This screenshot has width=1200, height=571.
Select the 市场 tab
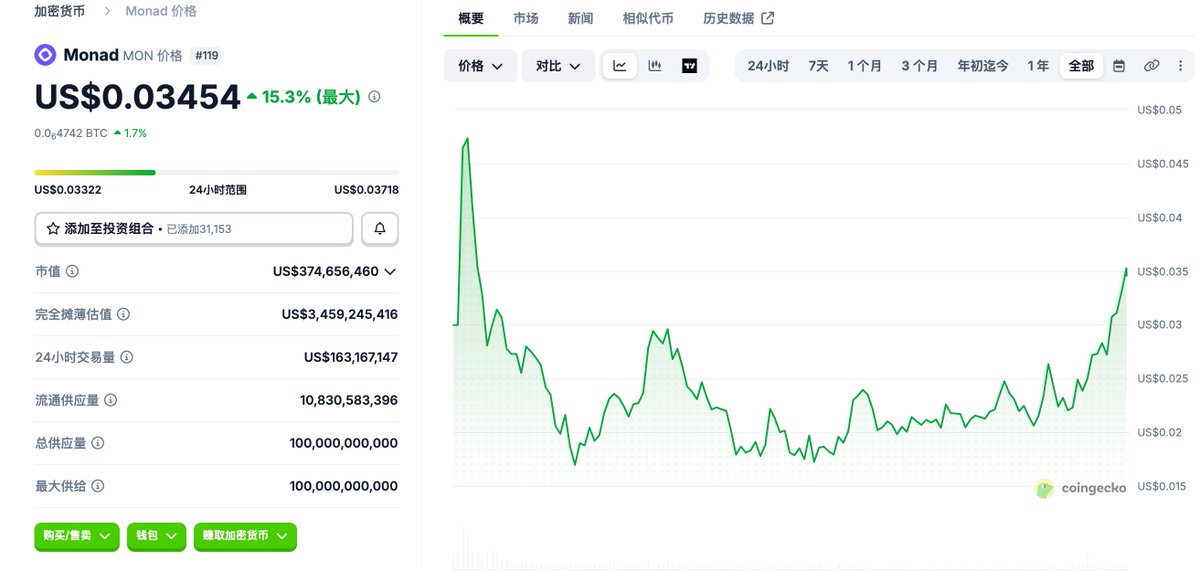tap(526, 18)
